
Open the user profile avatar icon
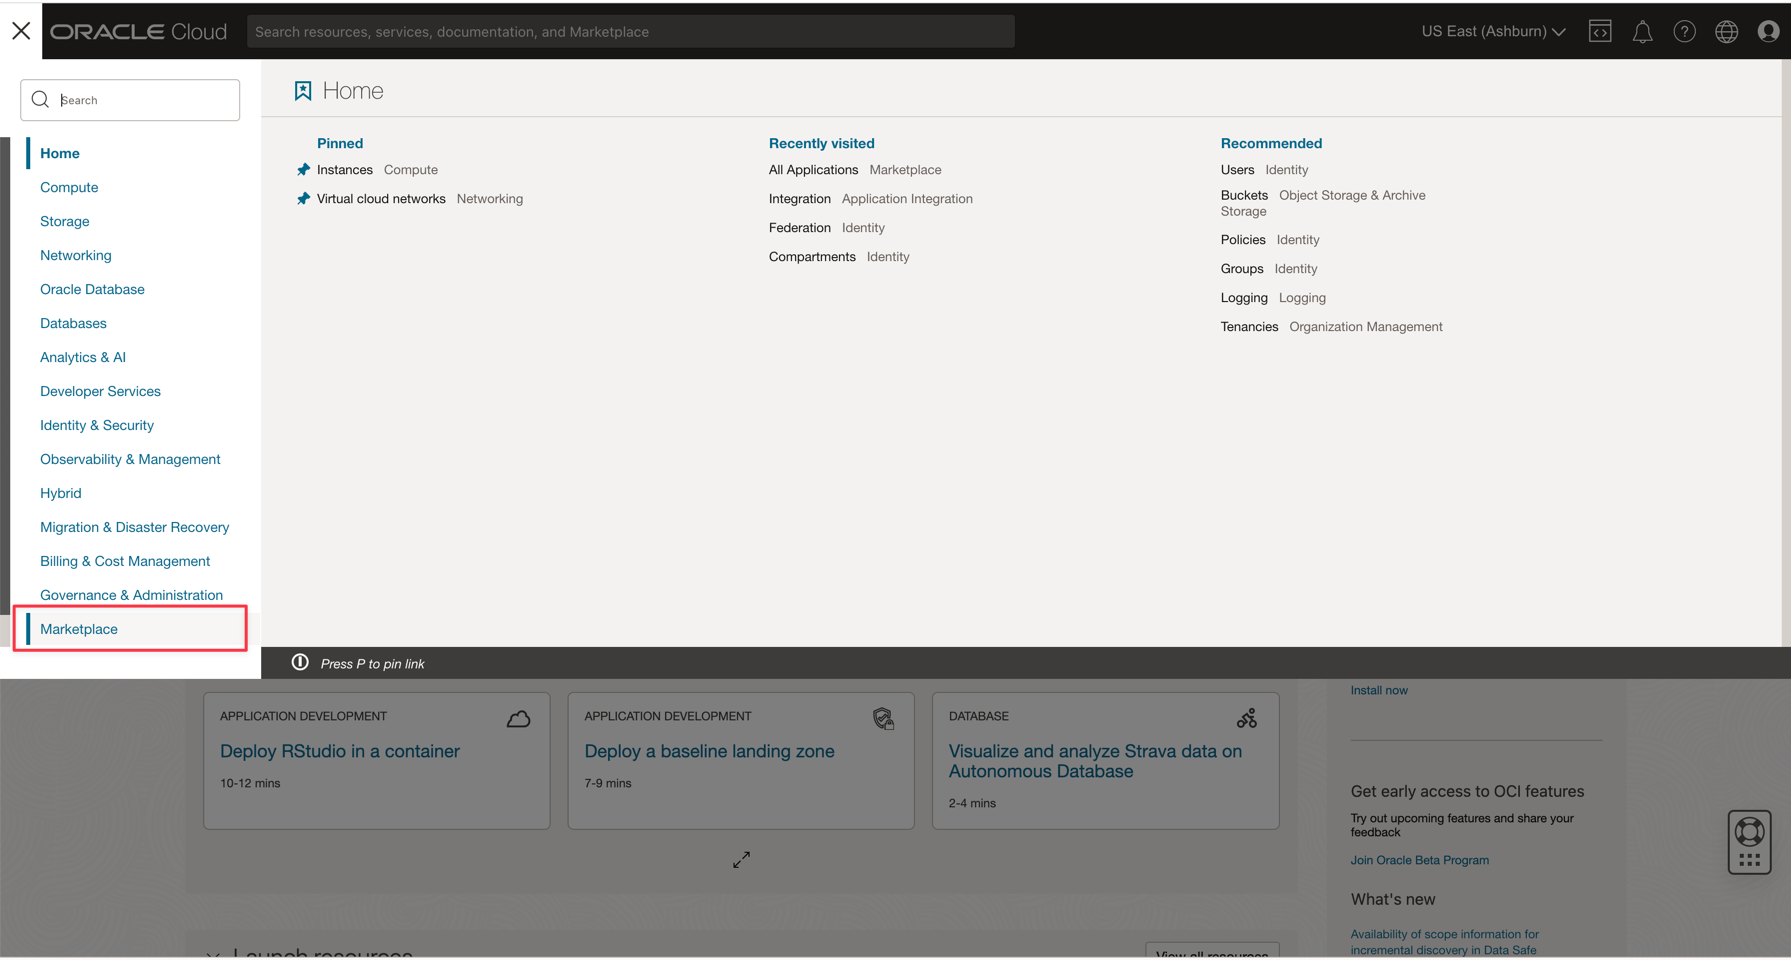(x=1768, y=32)
